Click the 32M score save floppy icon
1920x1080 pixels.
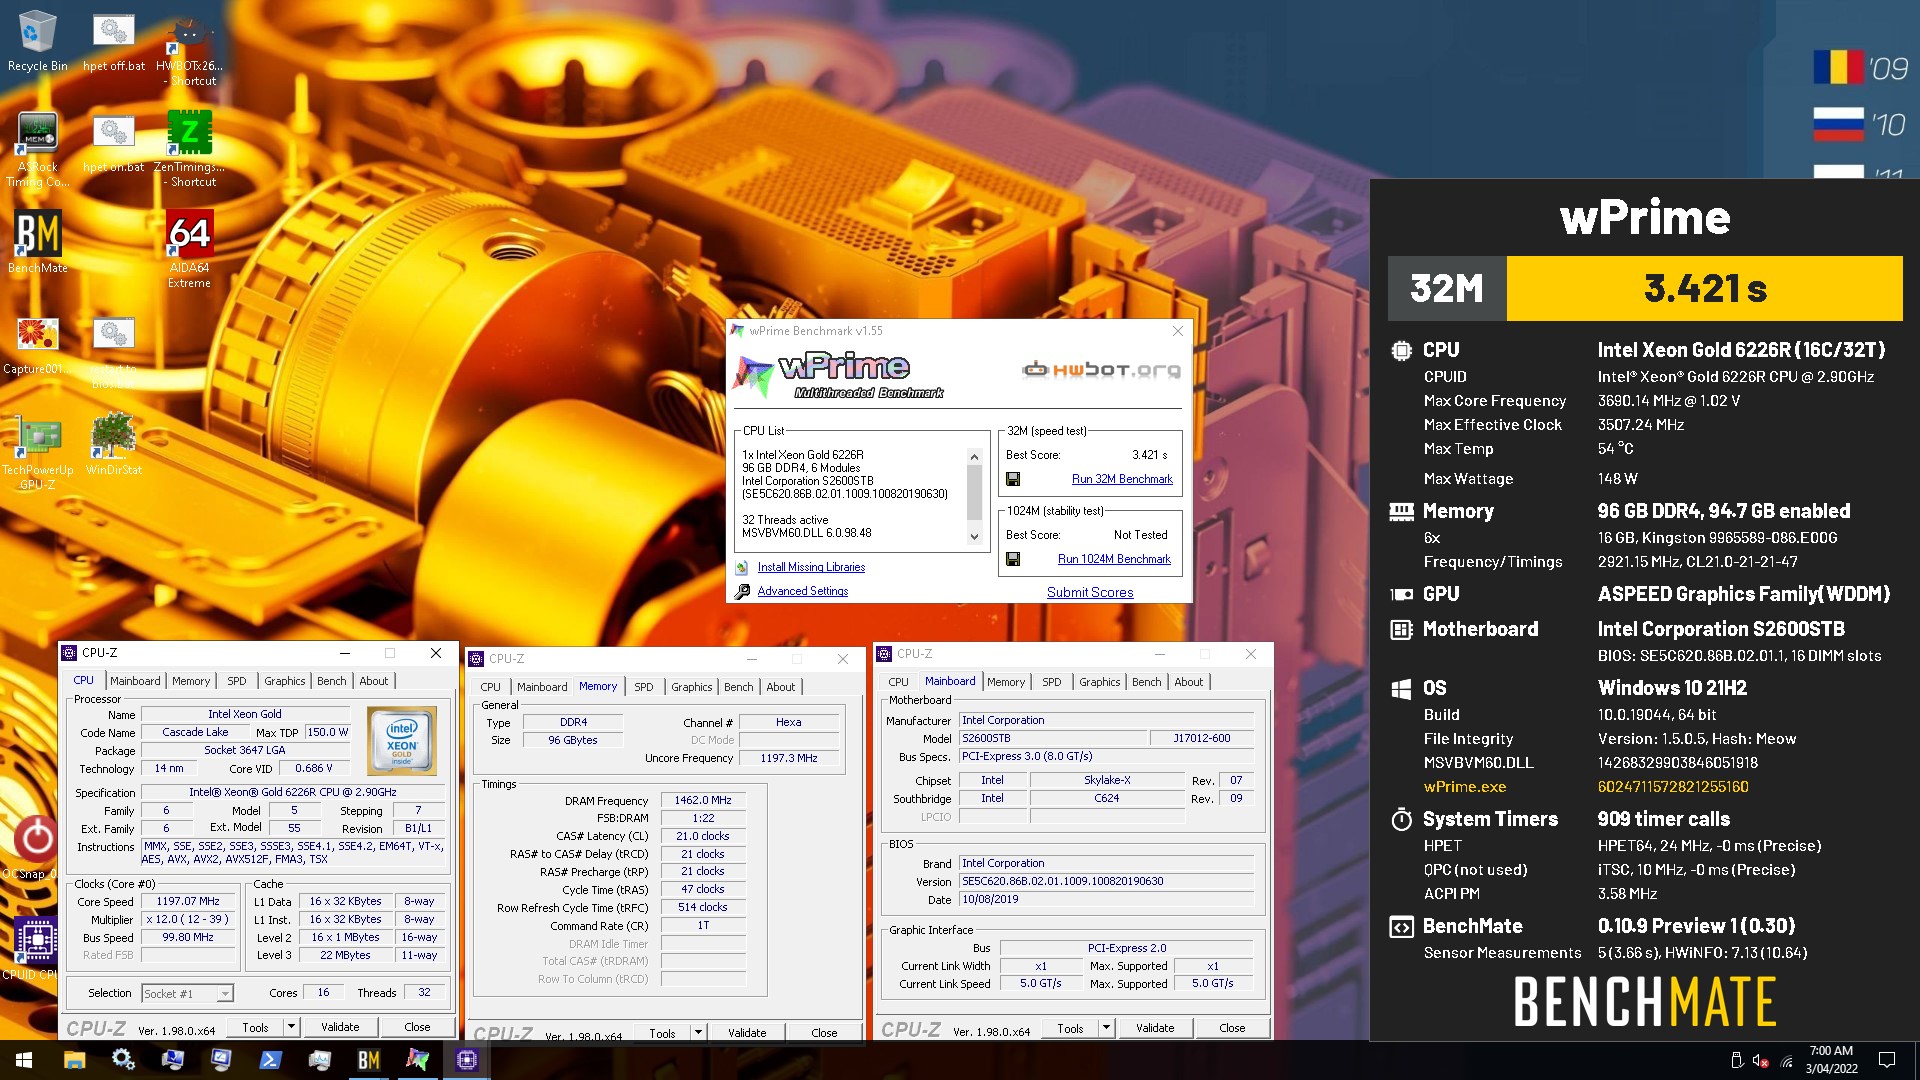click(1013, 479)
